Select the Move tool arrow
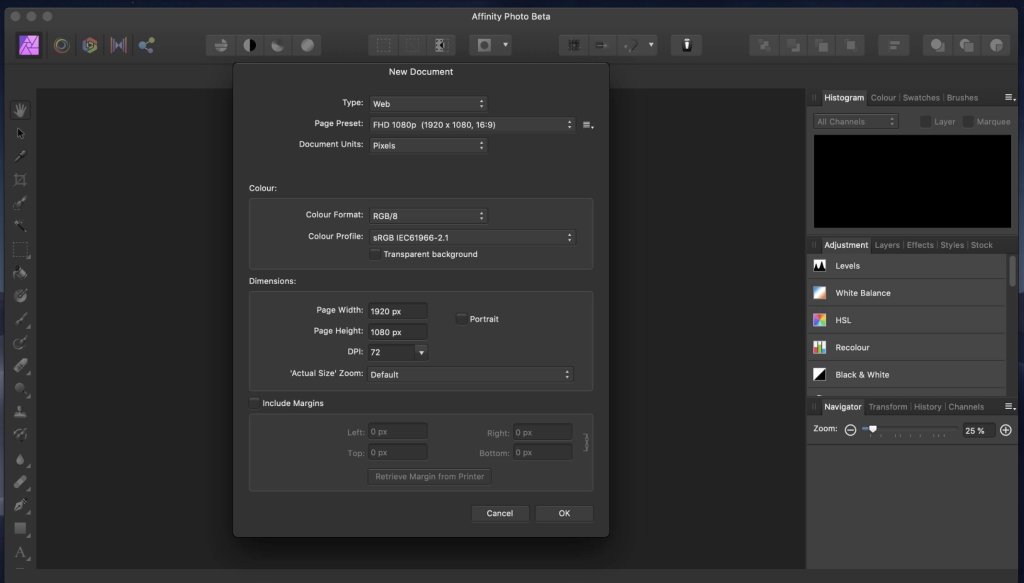This screenshot has width=1024, height=583. click(20, 133)
